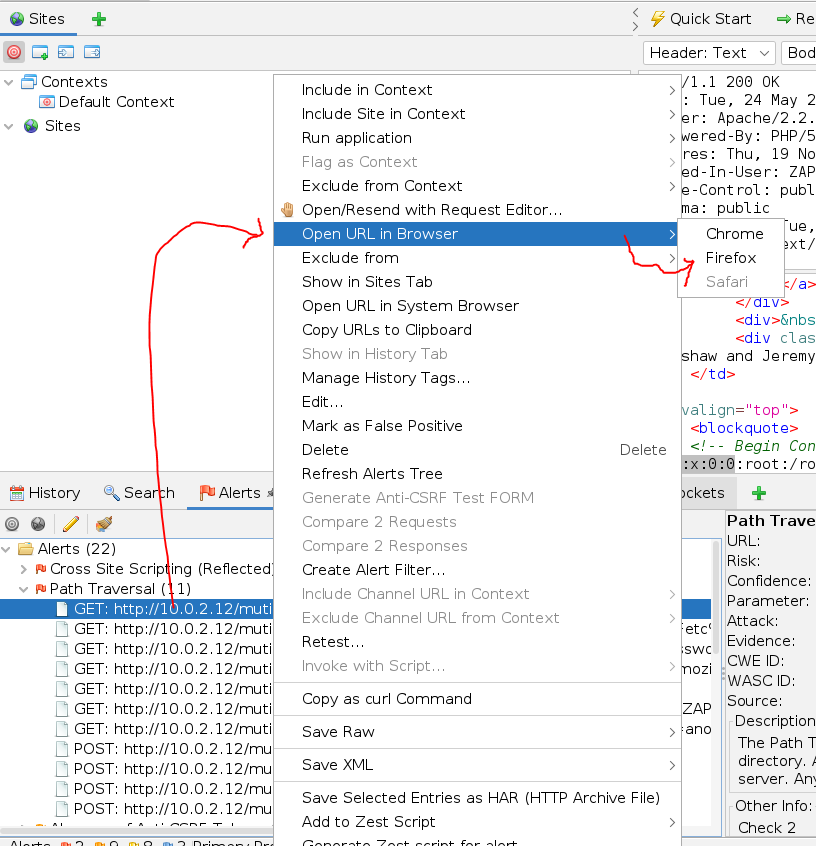Image resolution: width=816 pixels, height=846 pixels.
Task: Open Add to Zest Script submenu
Action: (x=477, y=822)
